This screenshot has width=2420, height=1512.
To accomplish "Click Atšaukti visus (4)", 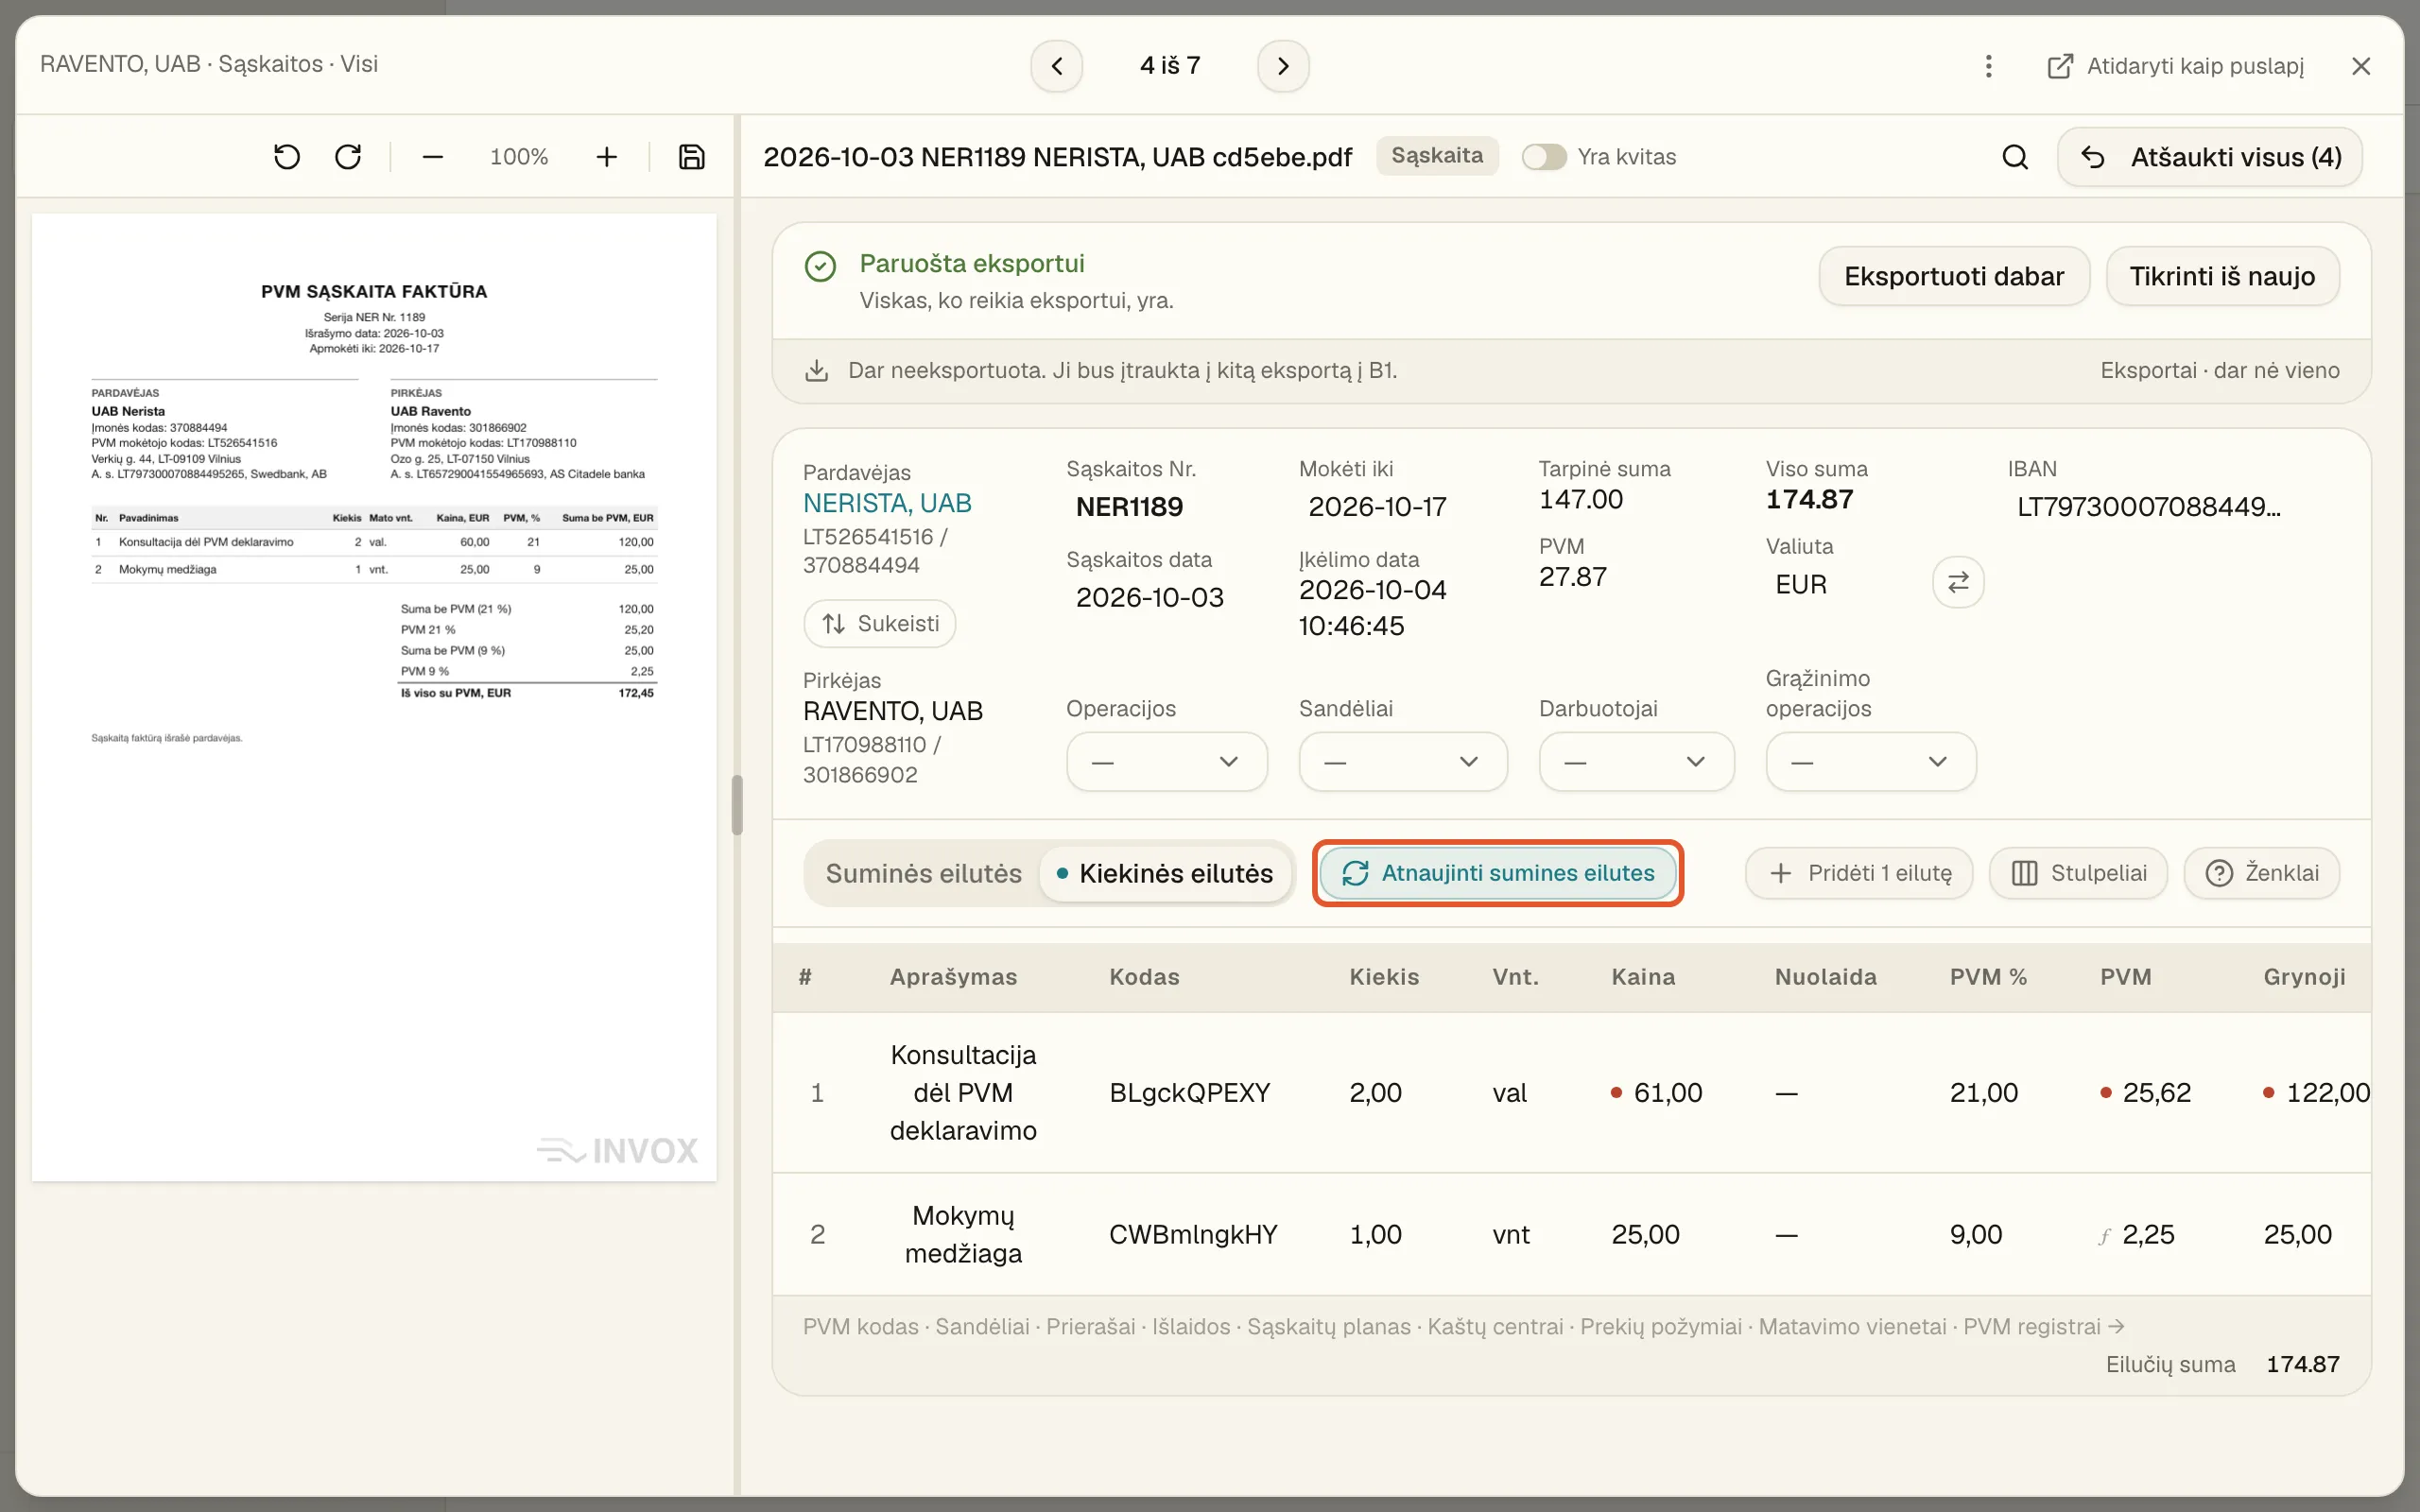I will 2210,157.
